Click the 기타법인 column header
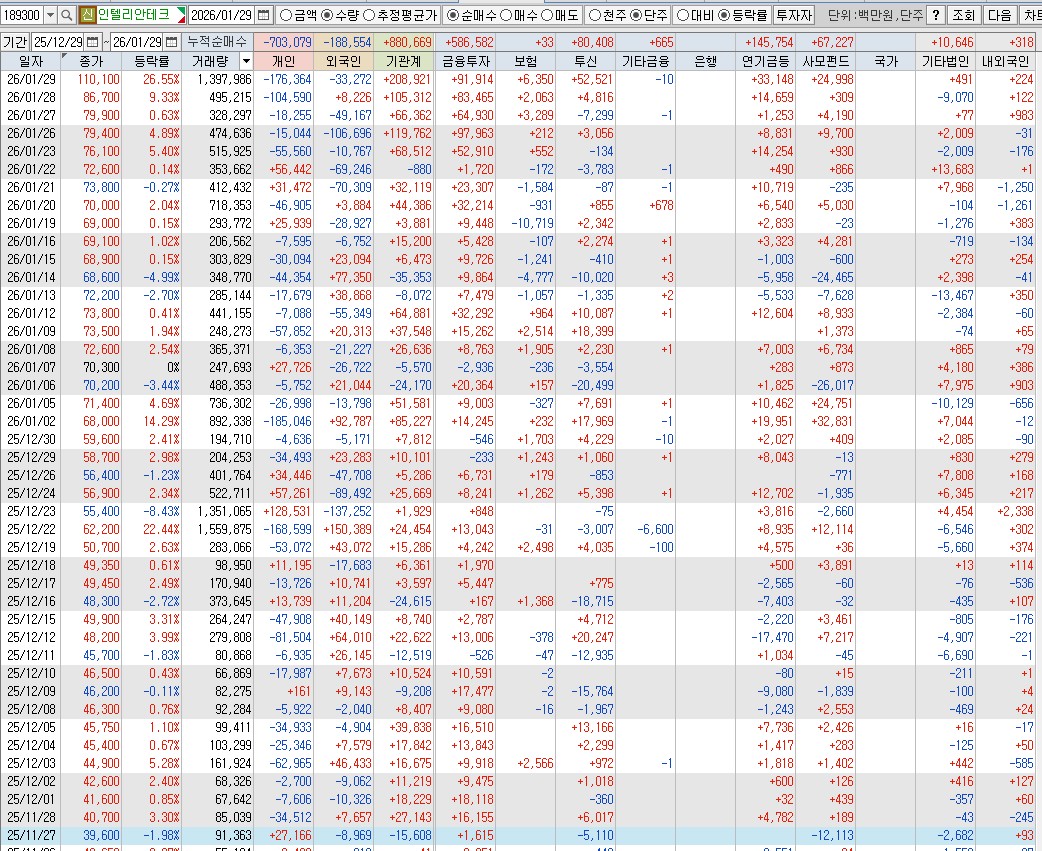The image size is (1042, 851). pyautogui.click(x=945, y=62)
